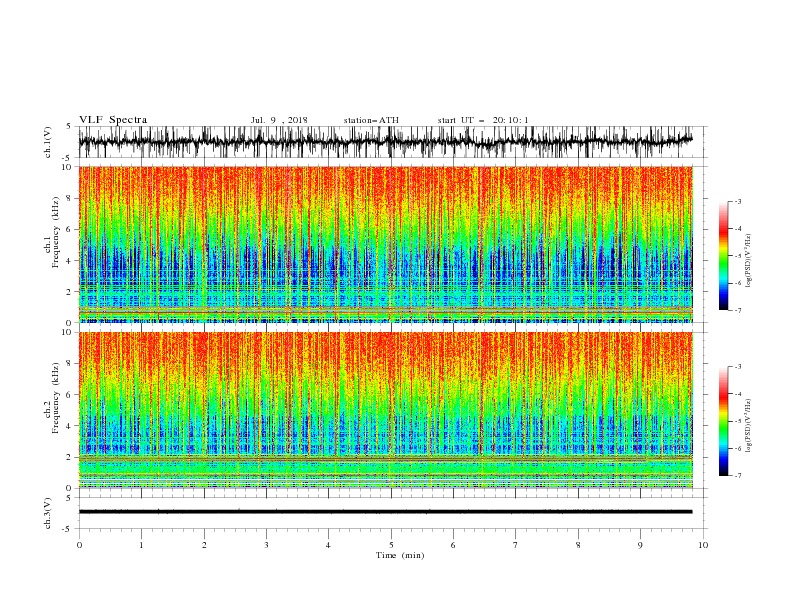
Task: Click the '-7' label on ch.2 colorbar
Action: (x=738, y=476)
